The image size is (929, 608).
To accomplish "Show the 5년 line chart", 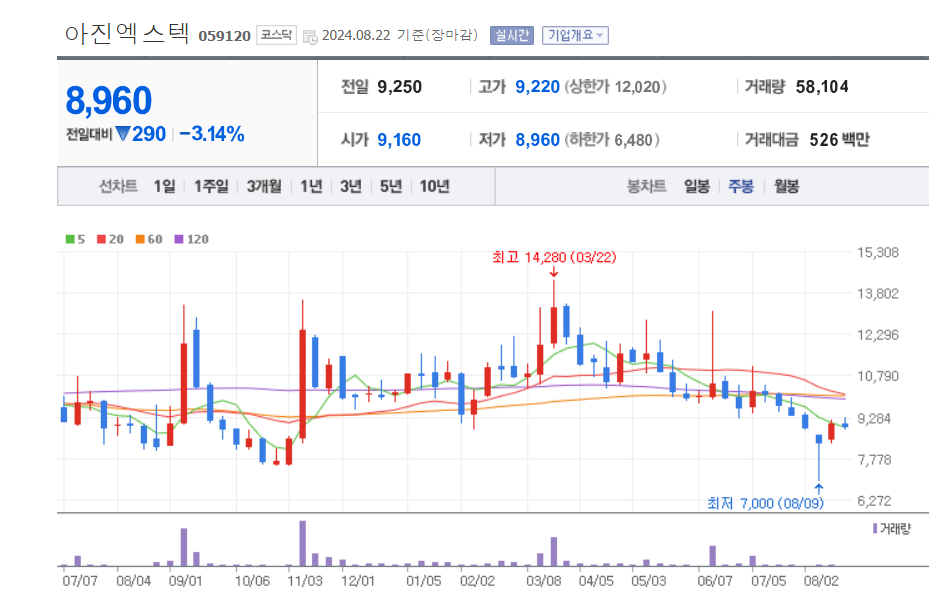I will [x=391, y=187].
